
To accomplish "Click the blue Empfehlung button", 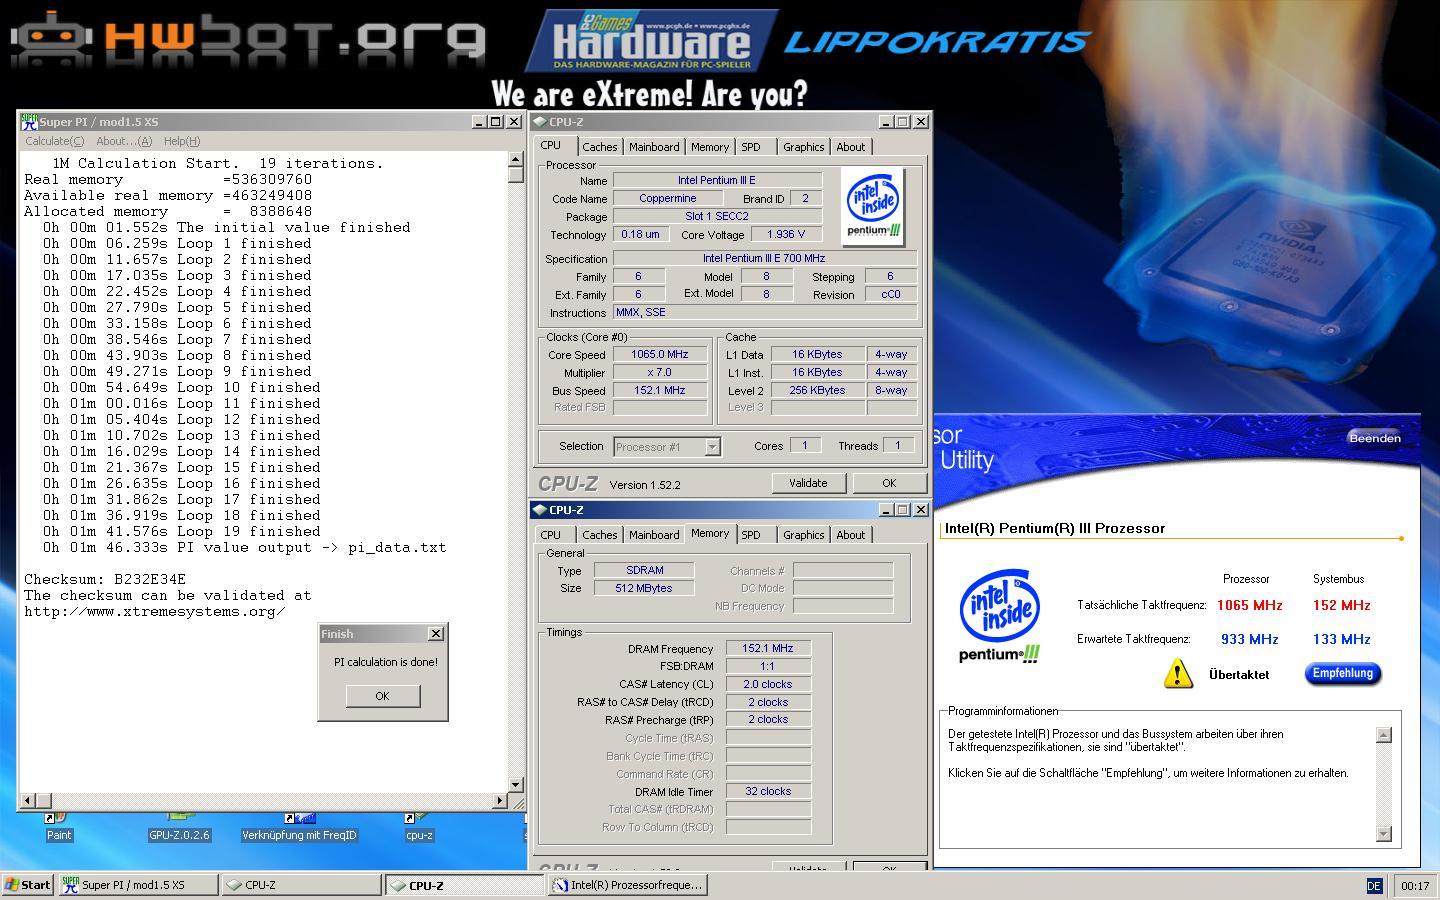I will (x=1342, y=673).
